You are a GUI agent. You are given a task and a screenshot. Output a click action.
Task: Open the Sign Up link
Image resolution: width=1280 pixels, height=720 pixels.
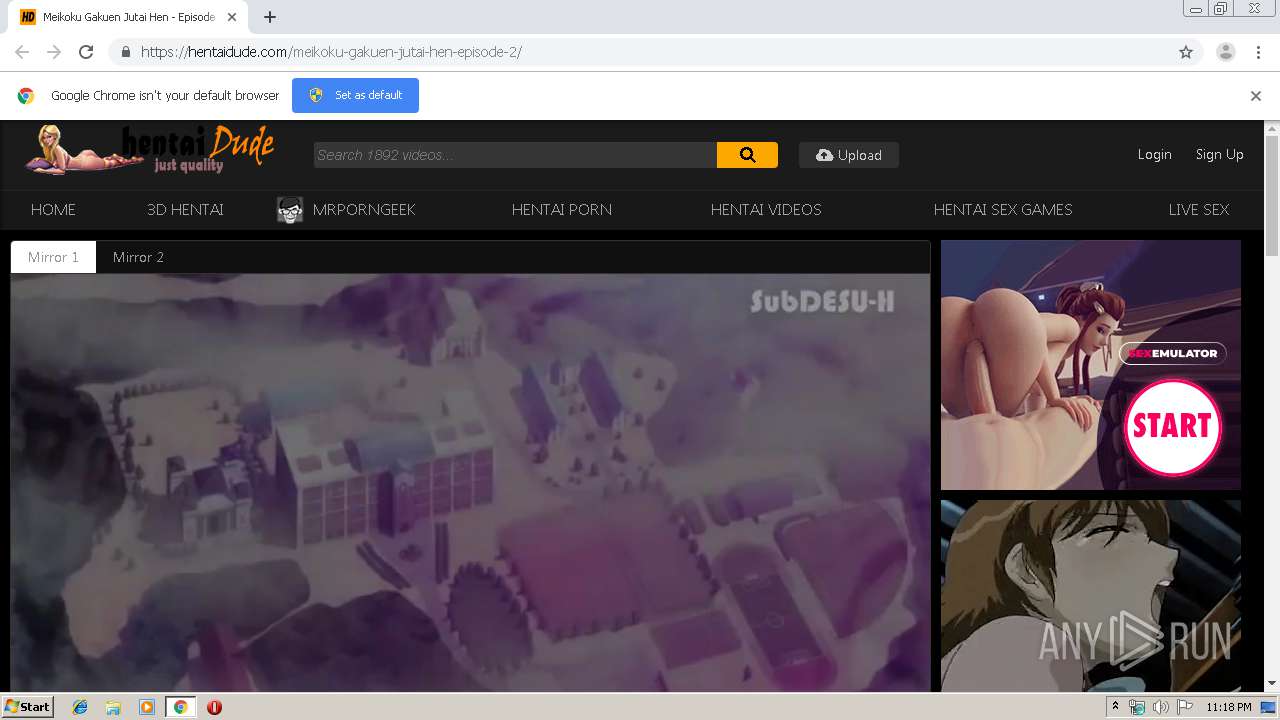(1219, 154)
